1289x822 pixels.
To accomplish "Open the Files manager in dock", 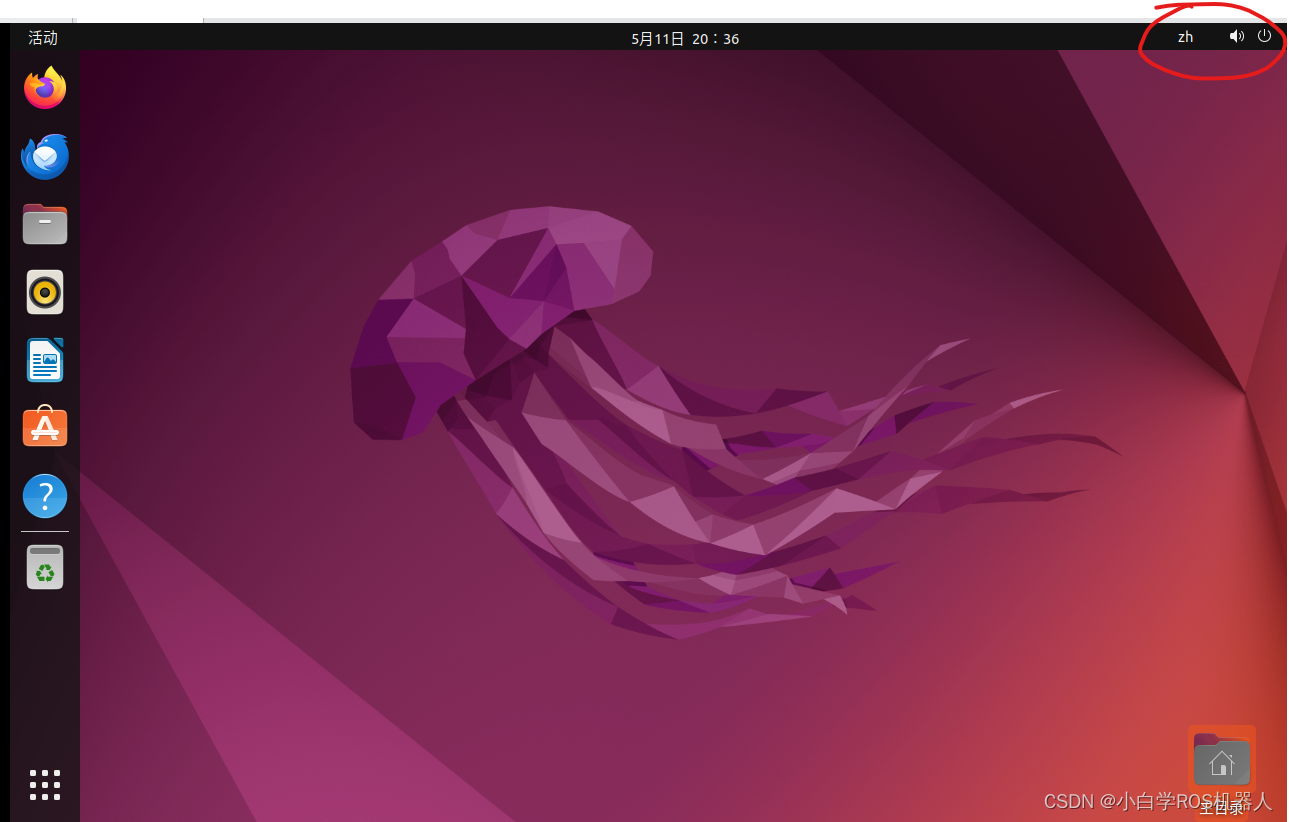I will pyautogui.click(x=45, y=224).
